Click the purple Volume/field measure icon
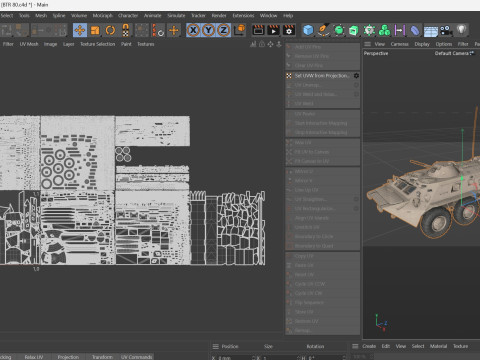The height and width of the screenshot is (360, 480). click(x=399, y=30)
